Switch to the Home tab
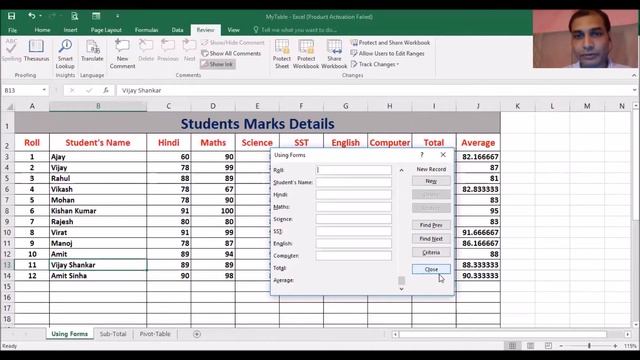The width and height of the screenshot is (640, 360). pos(42,30)
